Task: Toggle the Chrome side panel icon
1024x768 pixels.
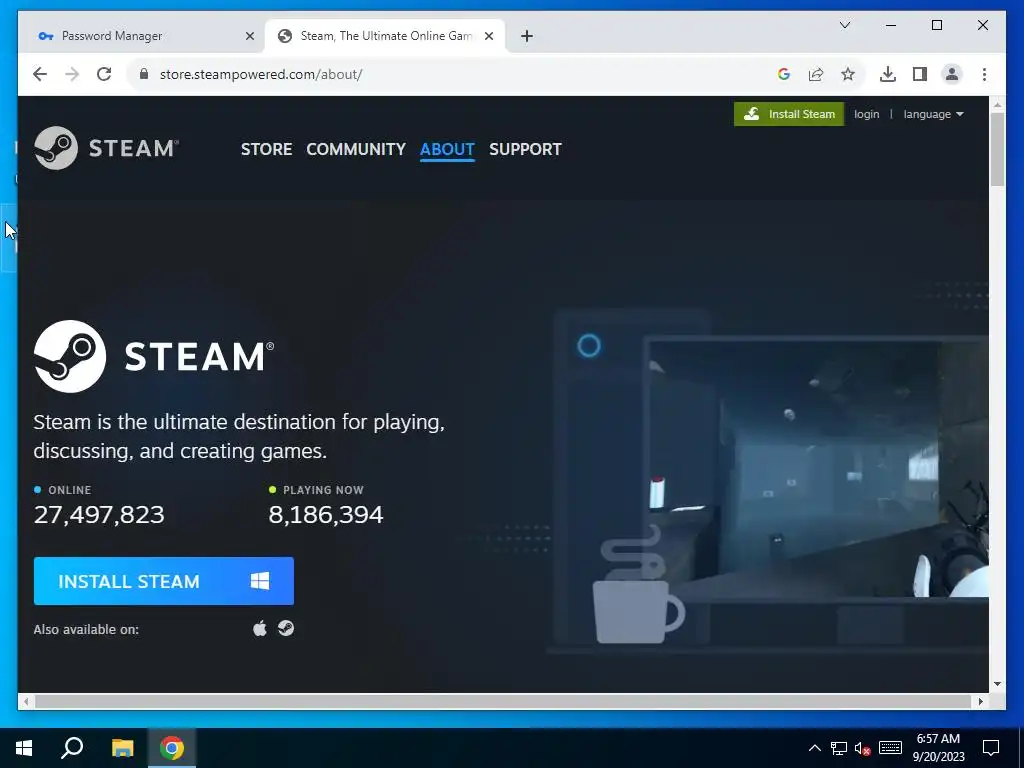Action: point(920,74)
